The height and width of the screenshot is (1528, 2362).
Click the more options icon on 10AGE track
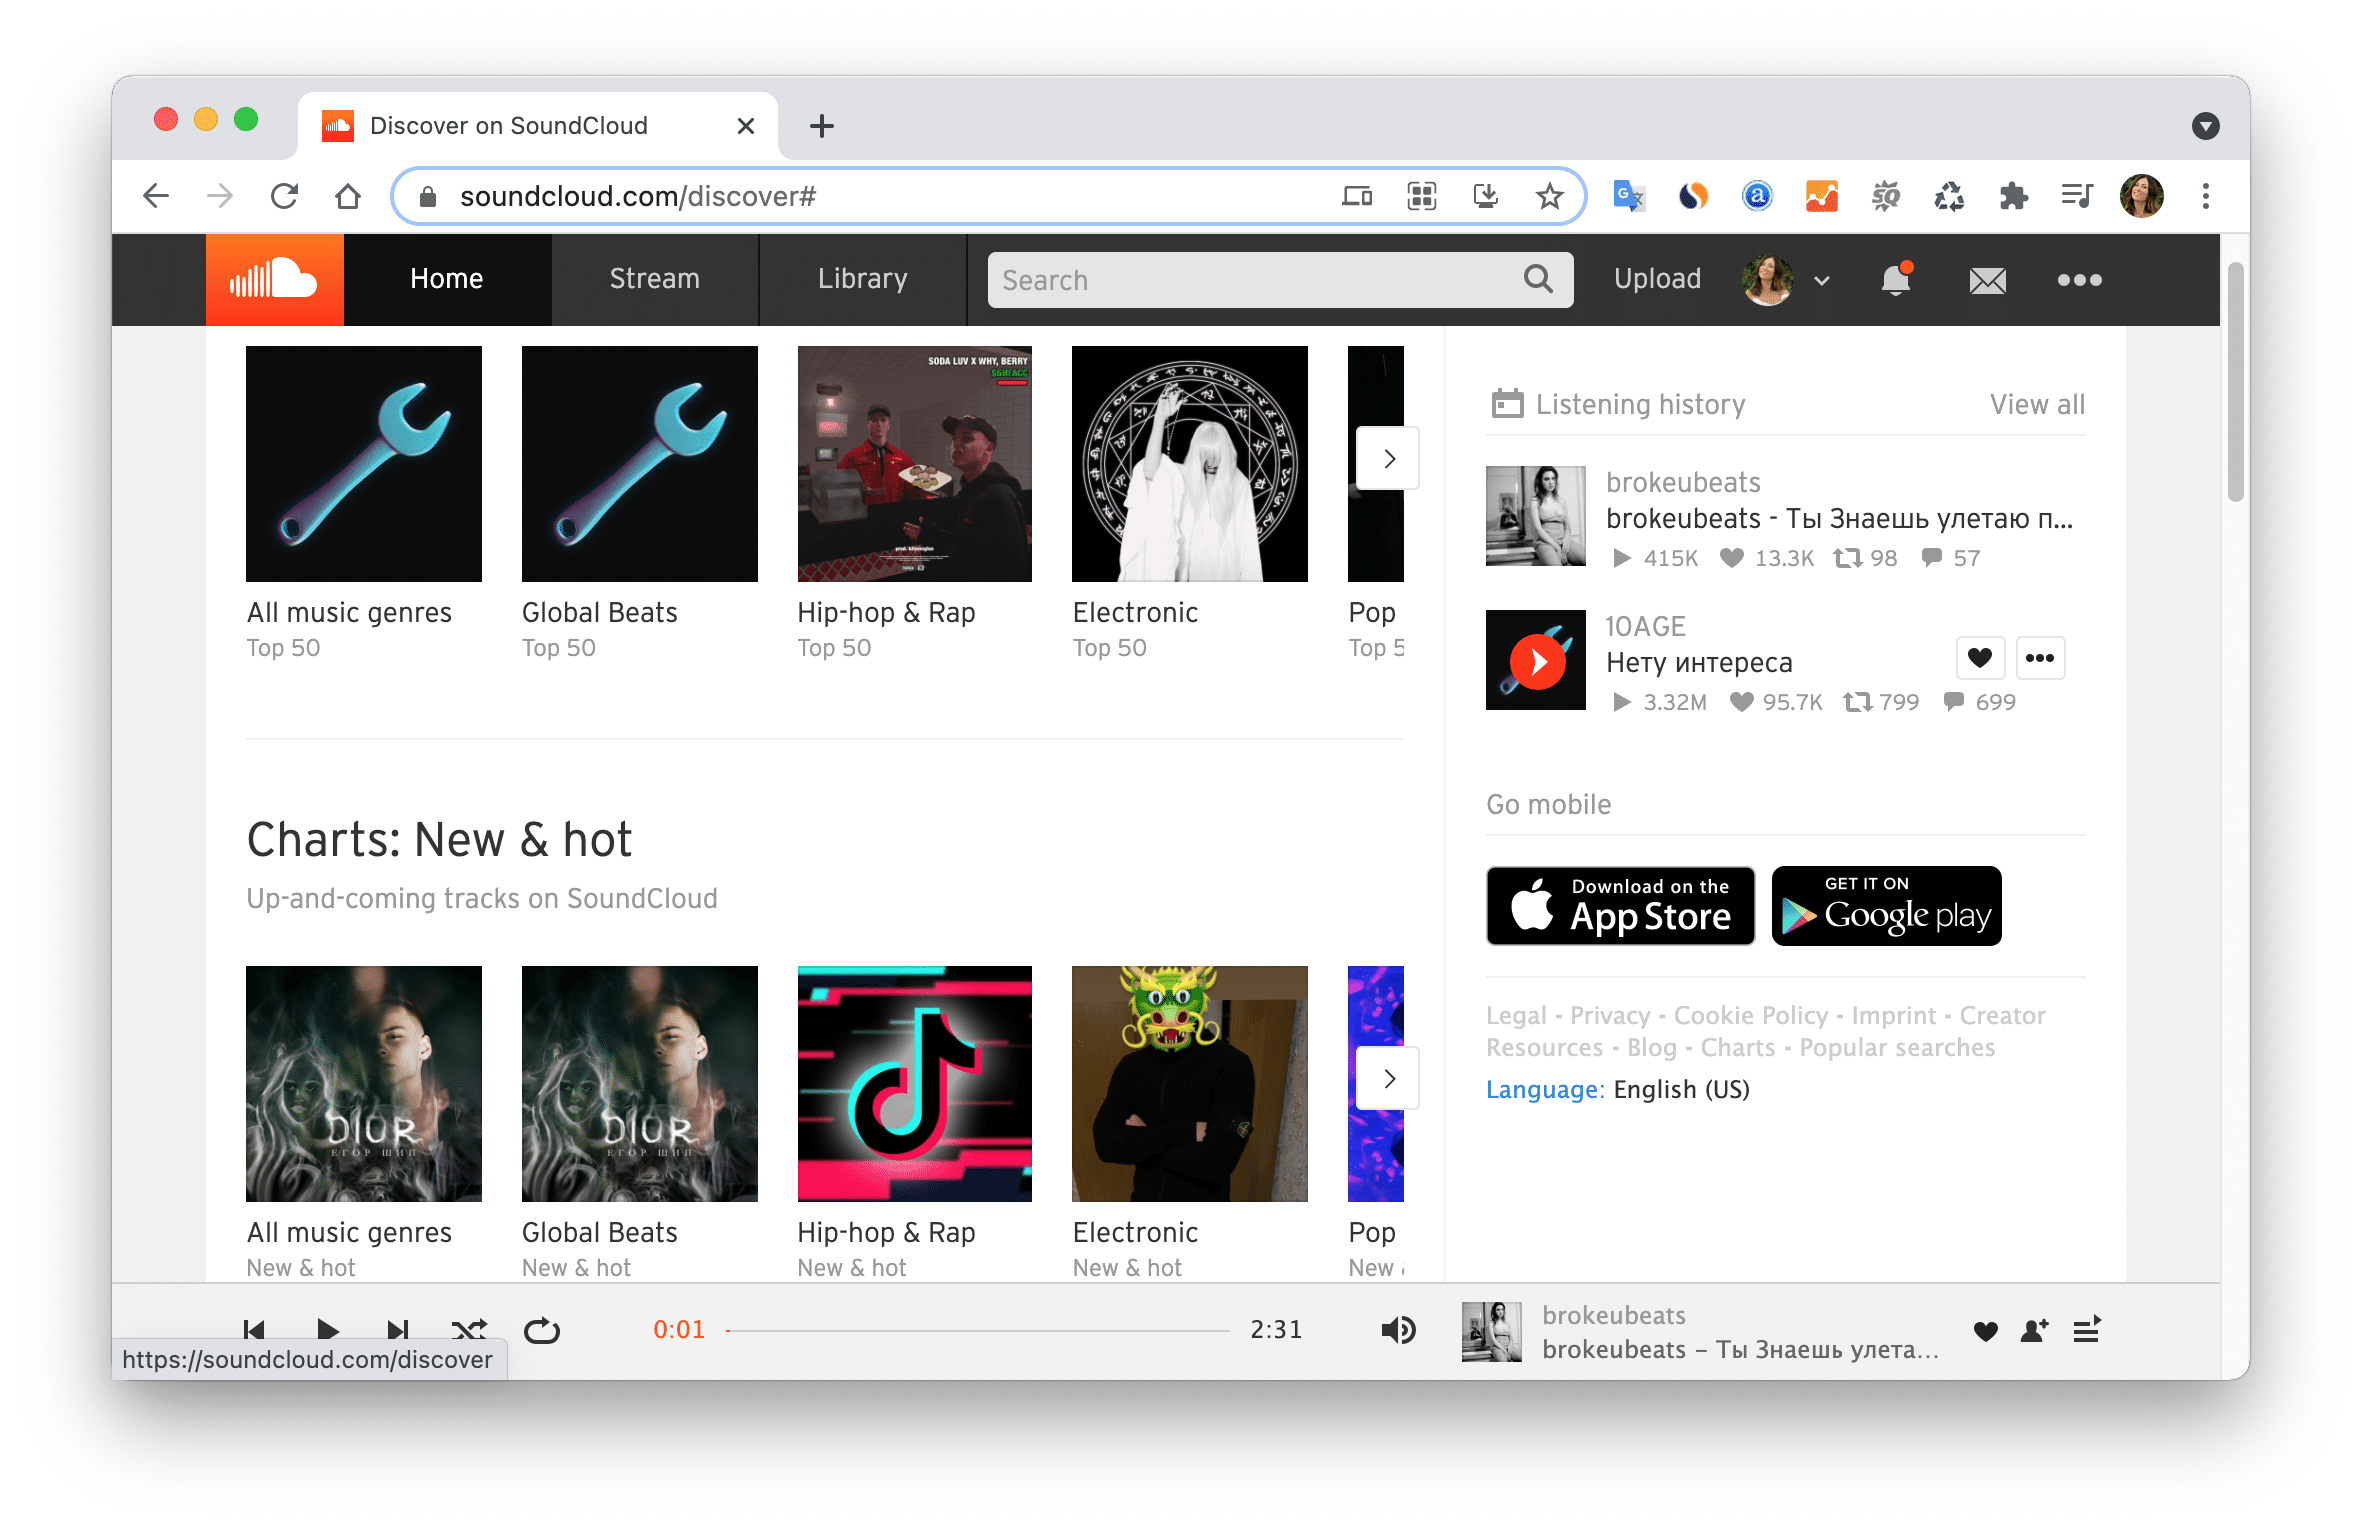point(2038,657)
